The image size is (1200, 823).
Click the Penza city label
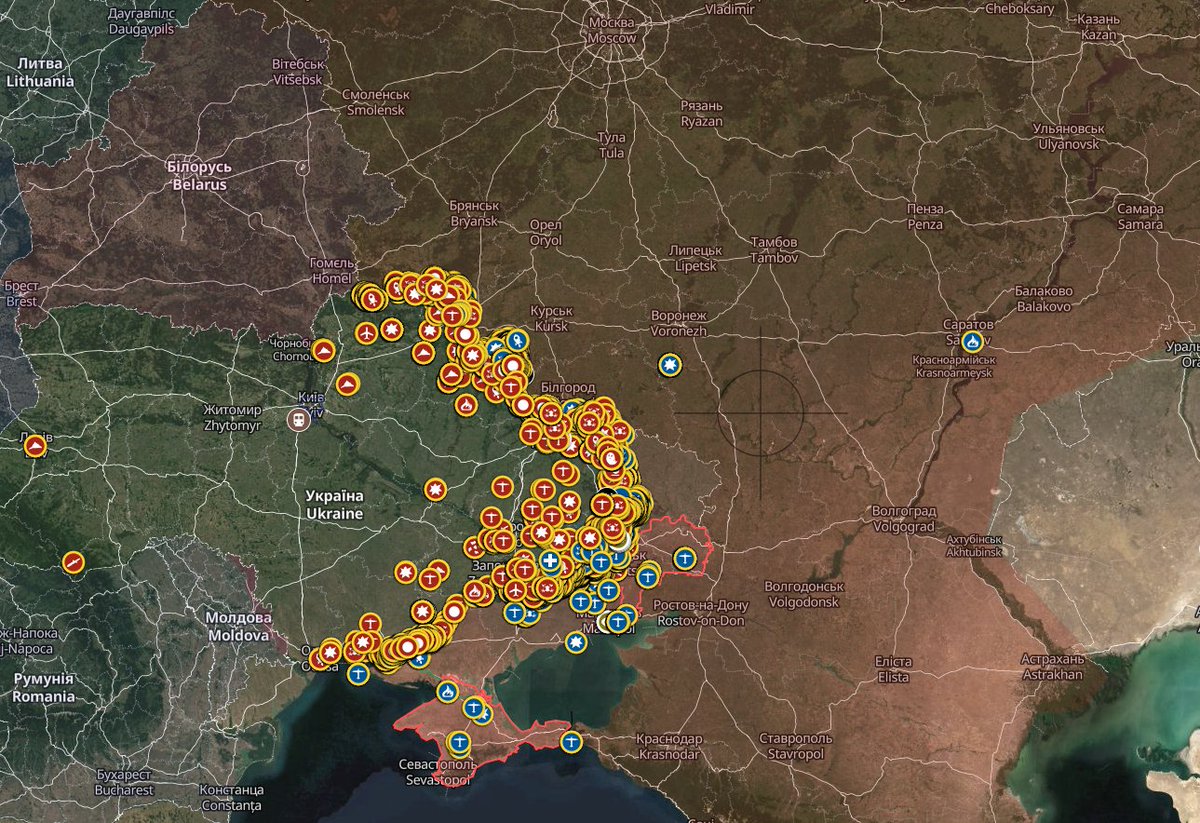point(925,217)
